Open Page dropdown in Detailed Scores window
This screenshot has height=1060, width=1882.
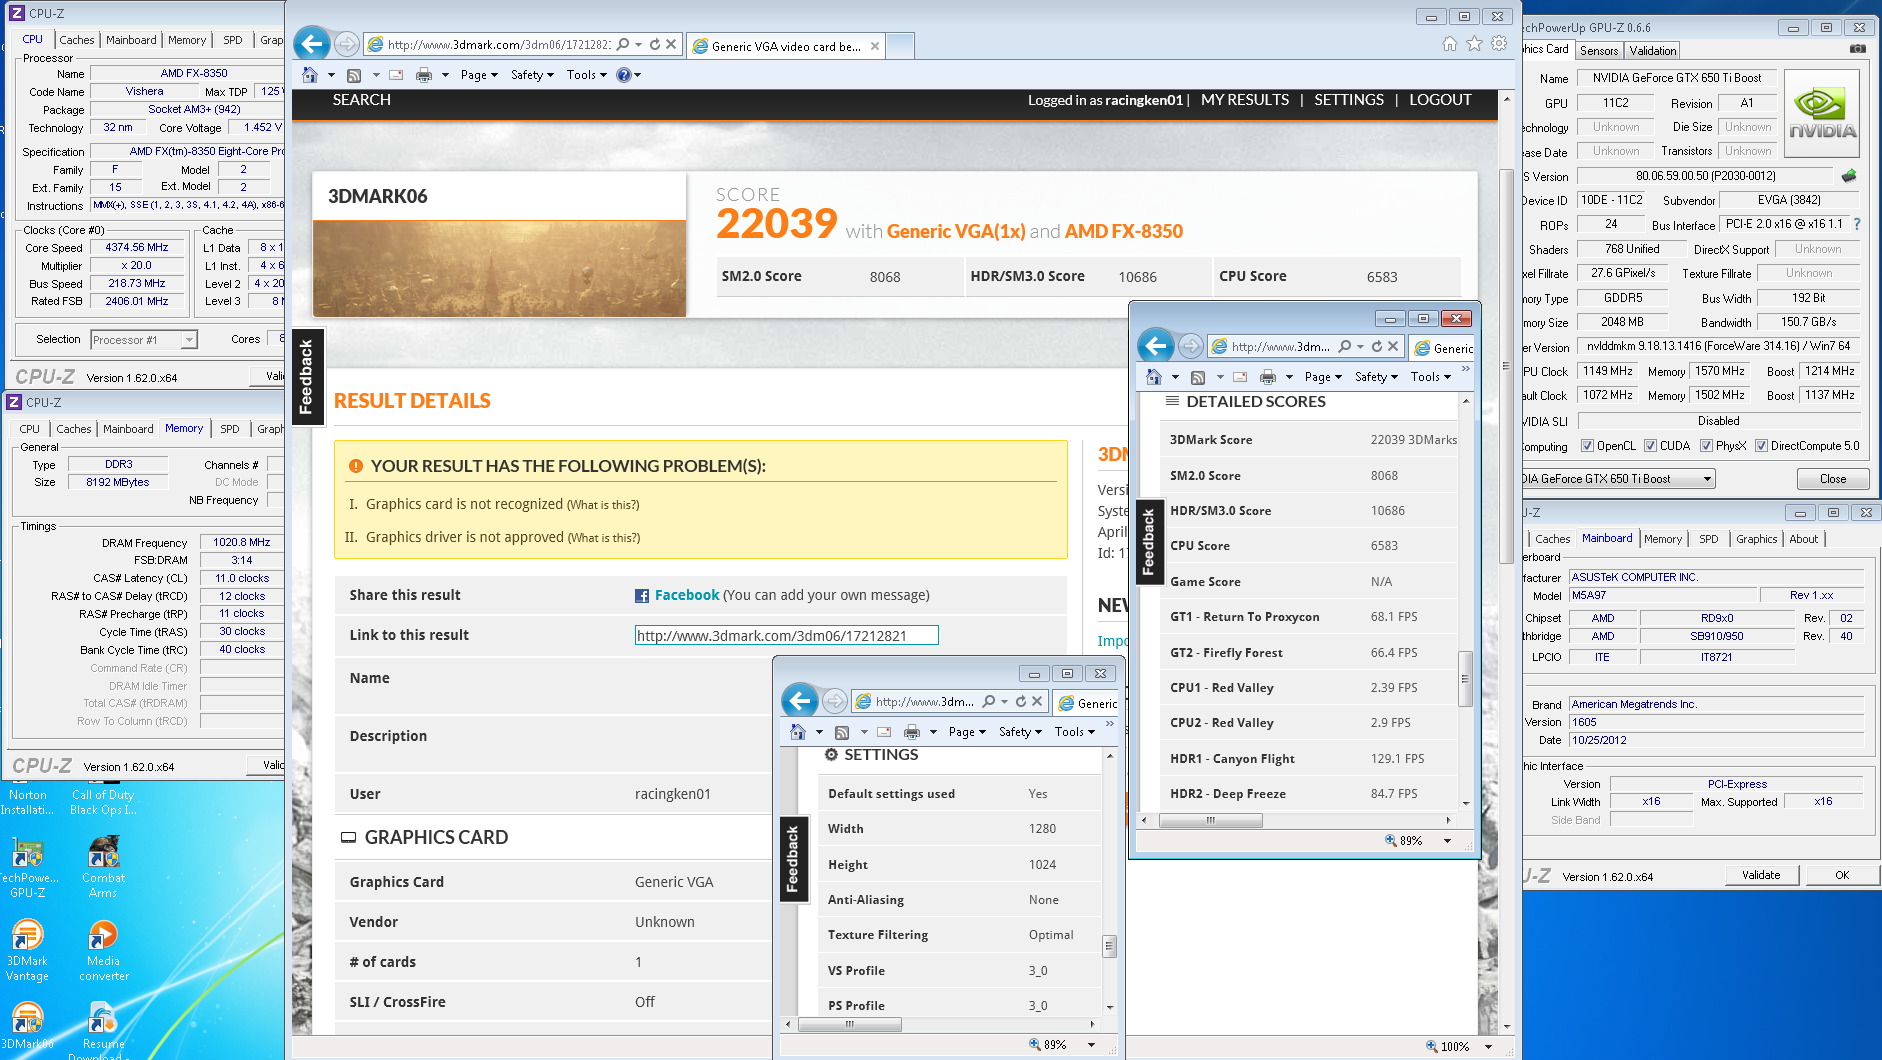(x=1323, y=377)
